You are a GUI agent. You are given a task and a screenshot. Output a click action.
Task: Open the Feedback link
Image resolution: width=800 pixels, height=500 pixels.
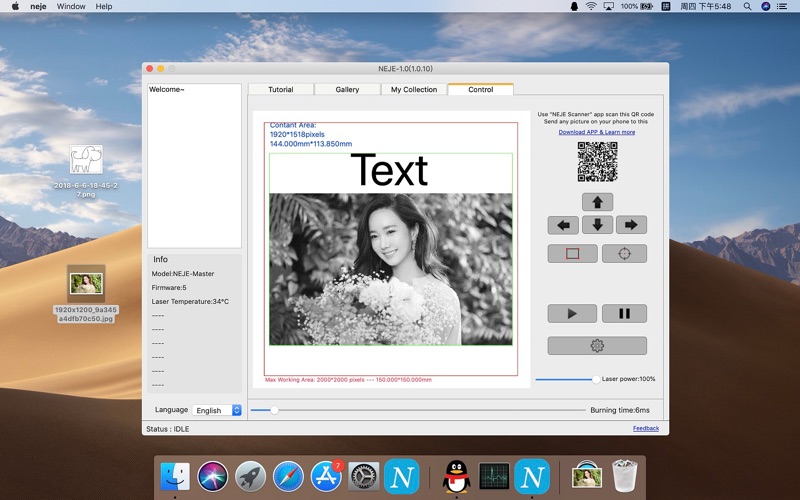[x=646, y=429]
